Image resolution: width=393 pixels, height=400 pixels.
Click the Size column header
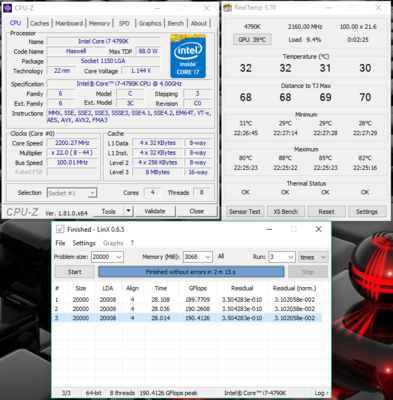click(81, 288)
